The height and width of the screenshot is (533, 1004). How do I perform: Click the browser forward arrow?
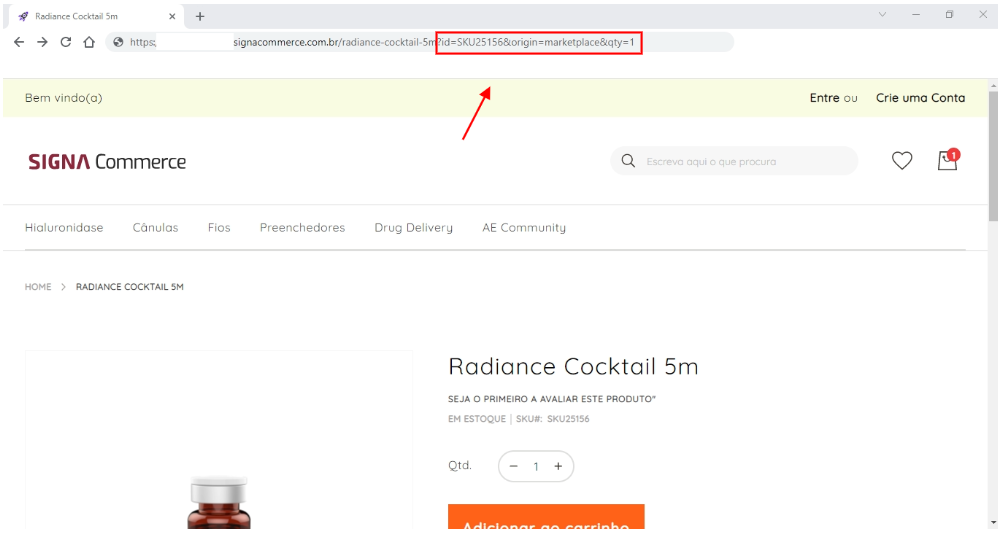click(42, 42)
